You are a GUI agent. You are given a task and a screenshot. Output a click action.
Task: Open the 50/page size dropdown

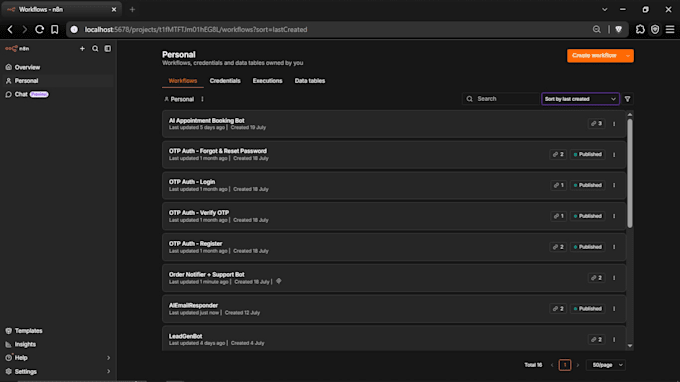tap(606, 365)
